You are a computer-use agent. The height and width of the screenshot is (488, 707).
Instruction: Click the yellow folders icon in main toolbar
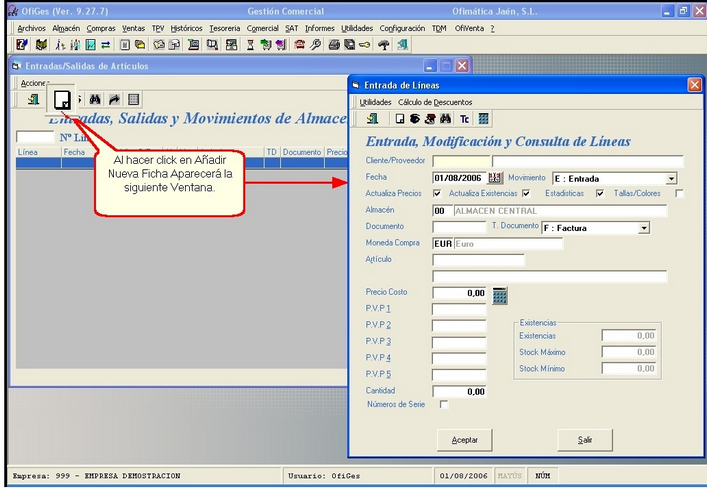click(x=140, y=45)
